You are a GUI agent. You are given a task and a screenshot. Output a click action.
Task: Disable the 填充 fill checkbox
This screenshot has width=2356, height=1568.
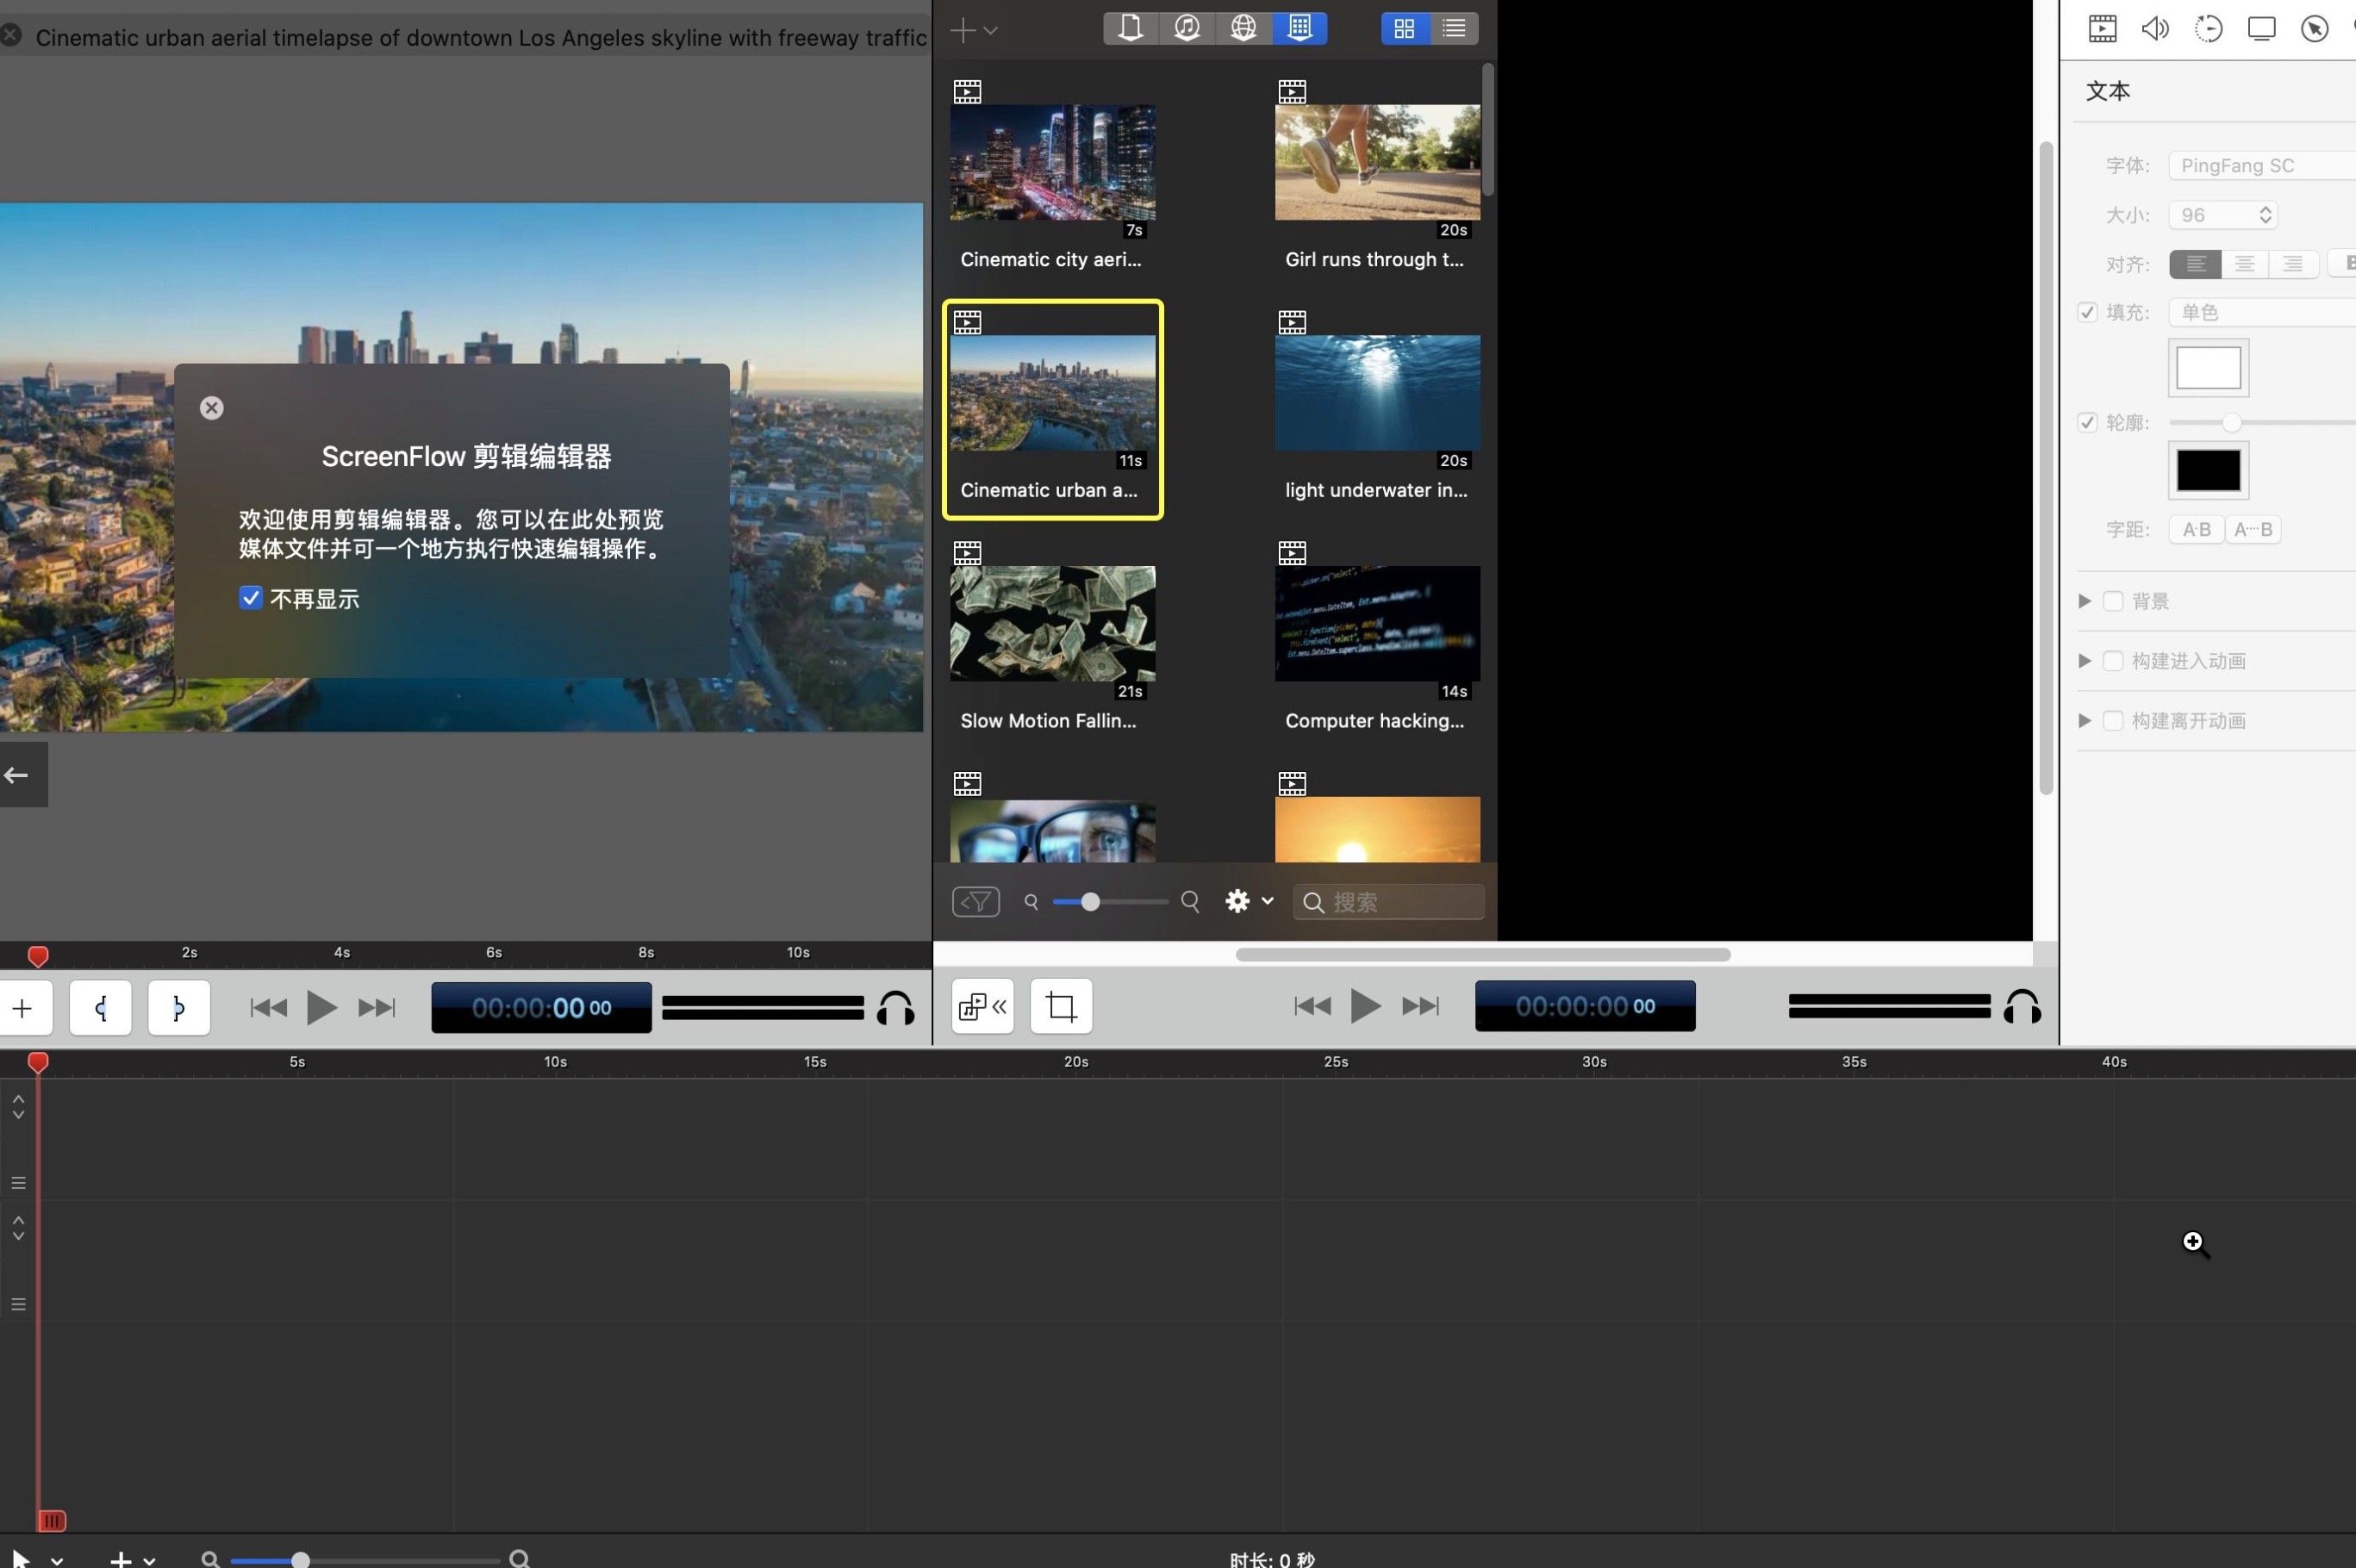pyautogui.click(x=2087, y=312)
